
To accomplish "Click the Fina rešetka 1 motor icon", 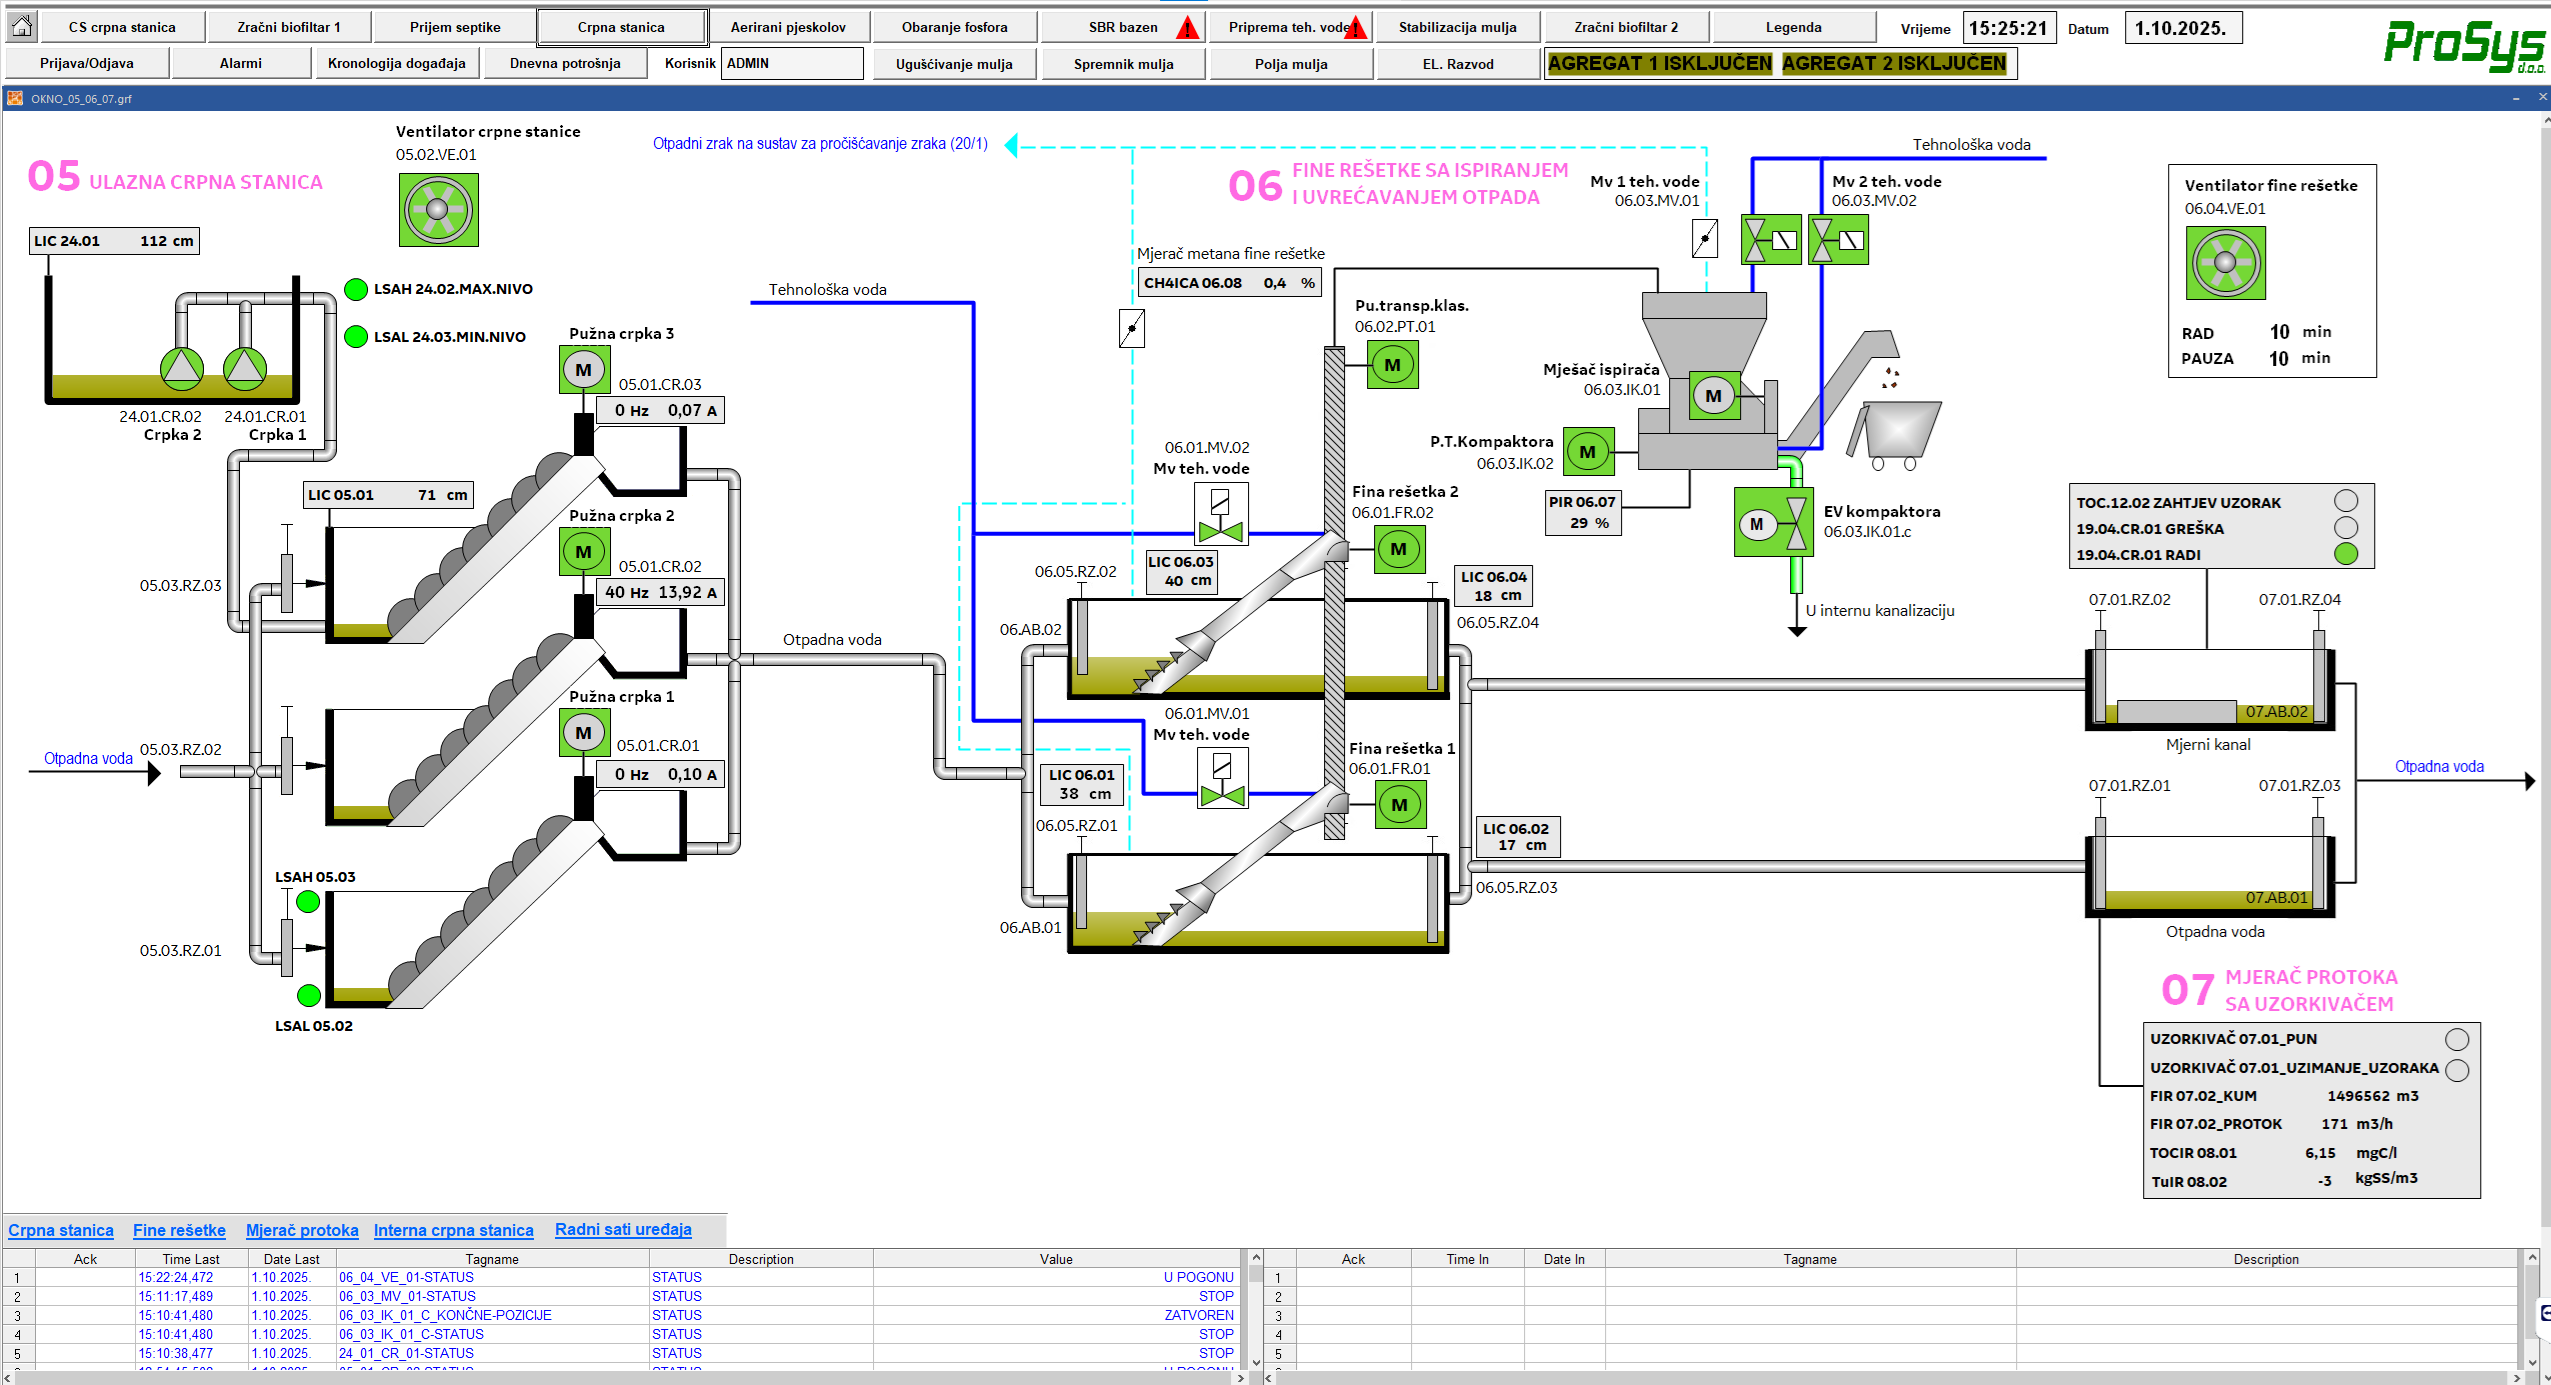I will point(1399,805).
